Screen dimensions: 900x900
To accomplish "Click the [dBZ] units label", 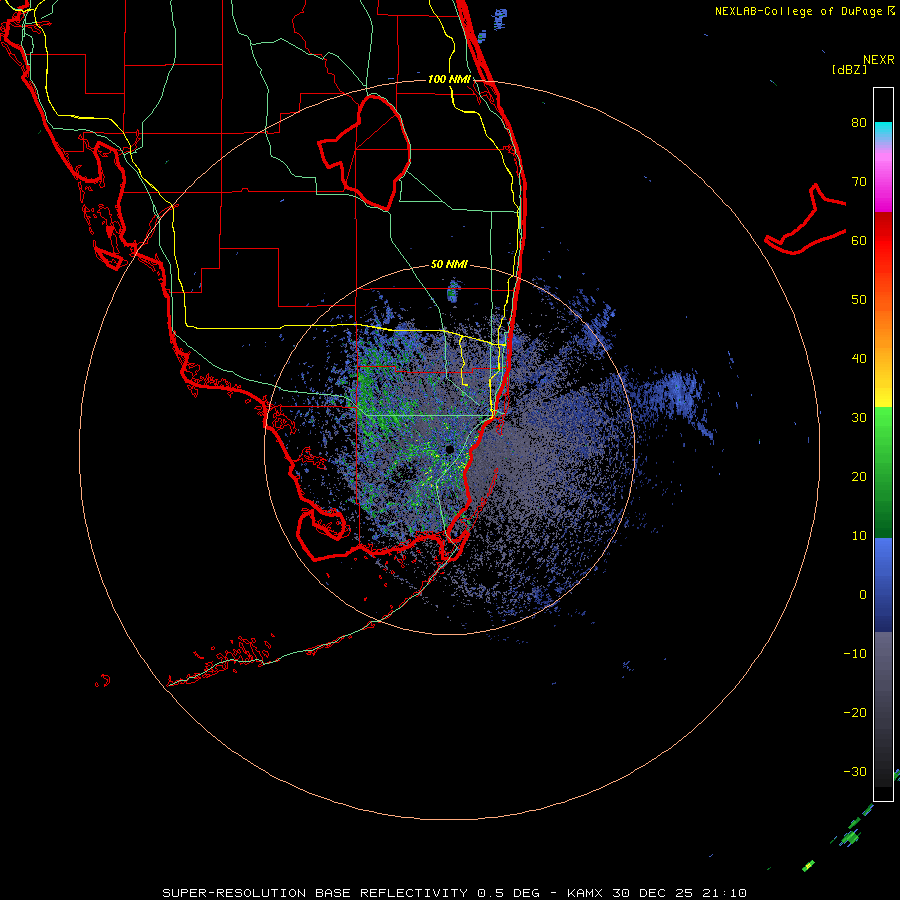I will click(849, 70).
